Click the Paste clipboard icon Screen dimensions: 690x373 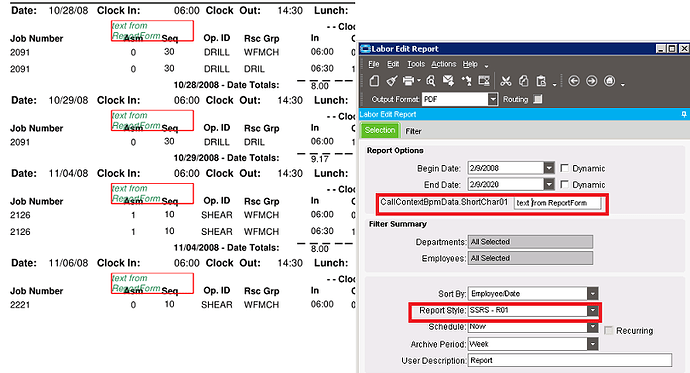[541, 81]
